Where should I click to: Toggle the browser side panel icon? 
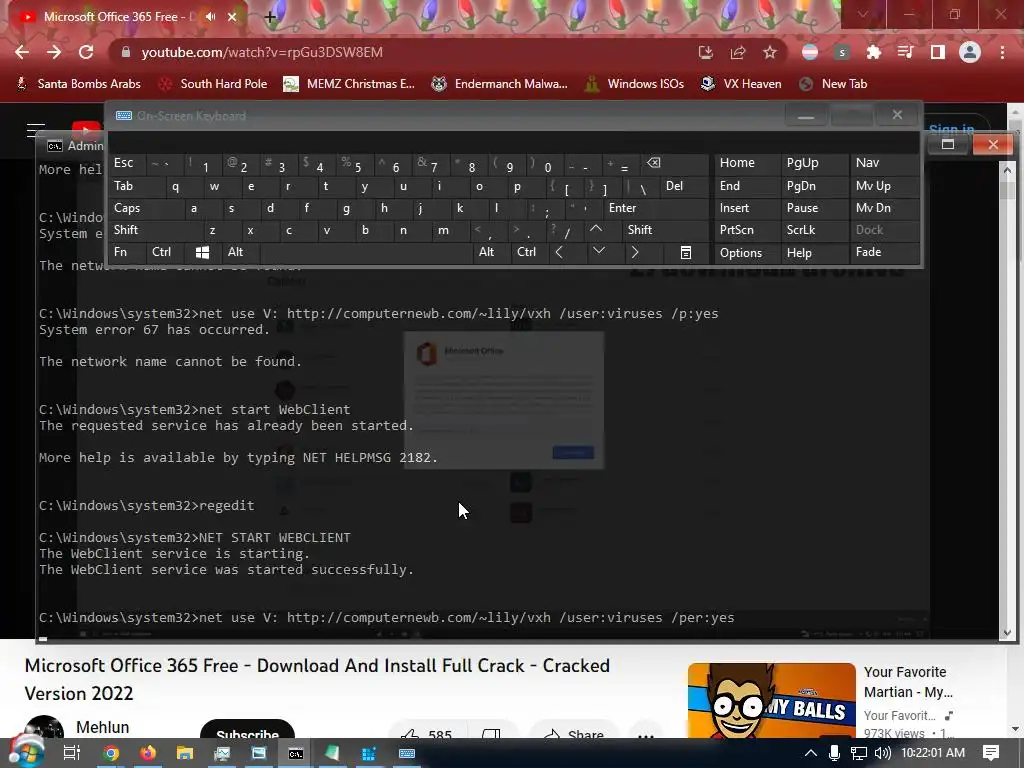point(938,52)
